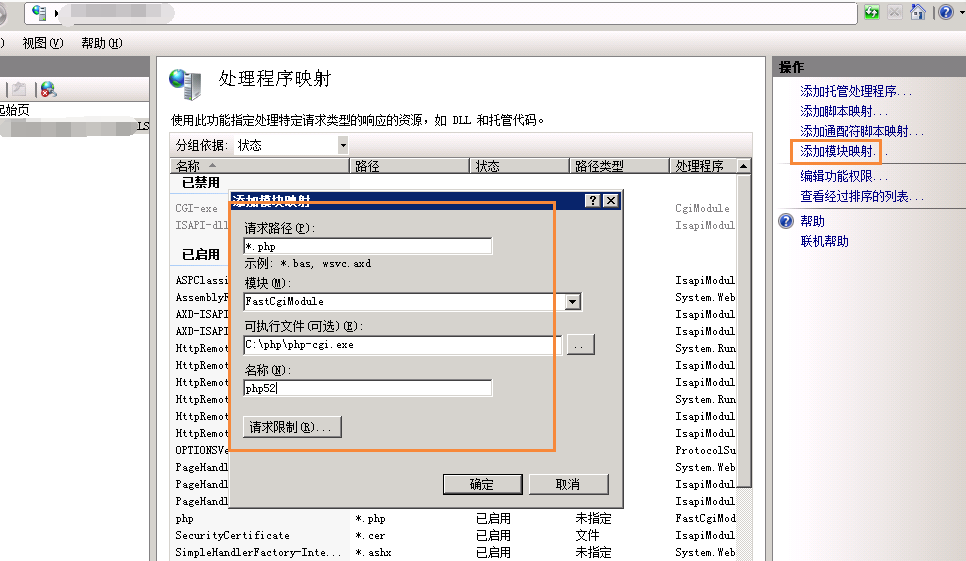Open 请求限制 settings button
Image resolution: width=966 pixels, height=561 pixels.
pos(293,427)
